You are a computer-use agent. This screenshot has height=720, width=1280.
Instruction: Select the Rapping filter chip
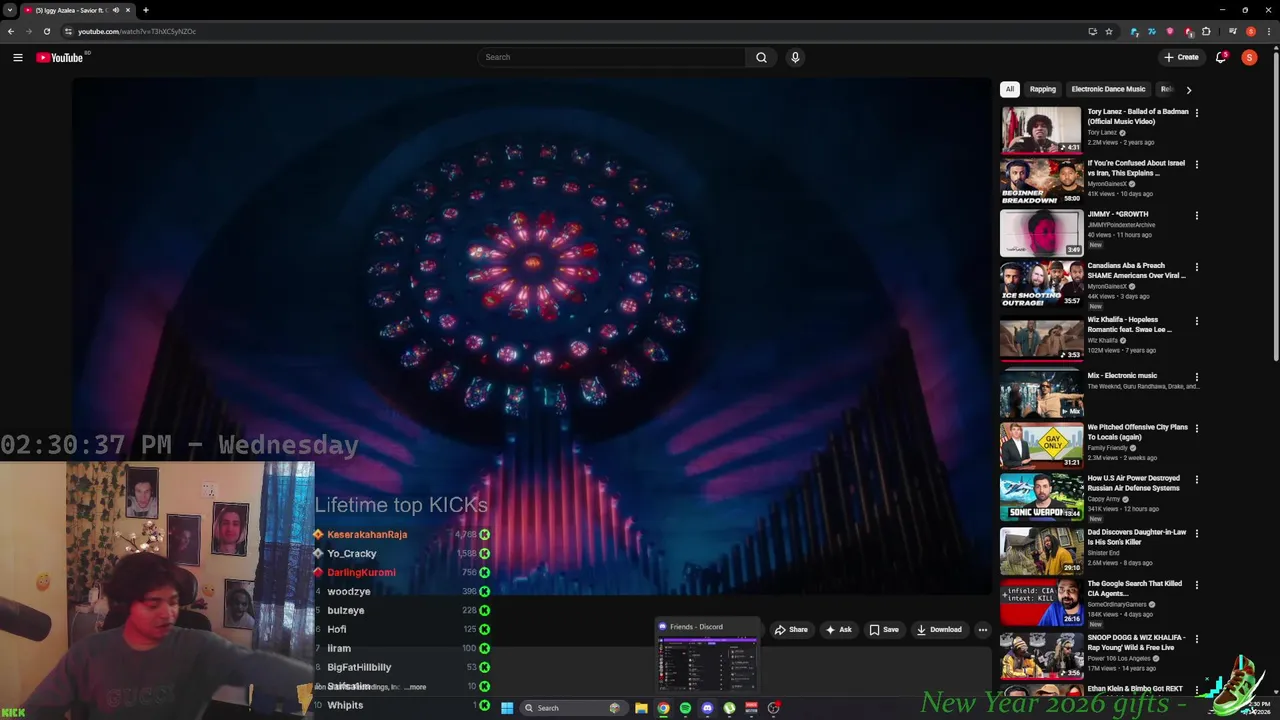click(x=1043, y=89)
